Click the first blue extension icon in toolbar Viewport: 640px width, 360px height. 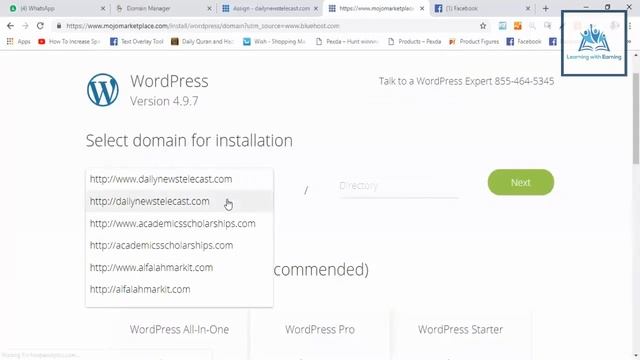[x=502, y=26]
